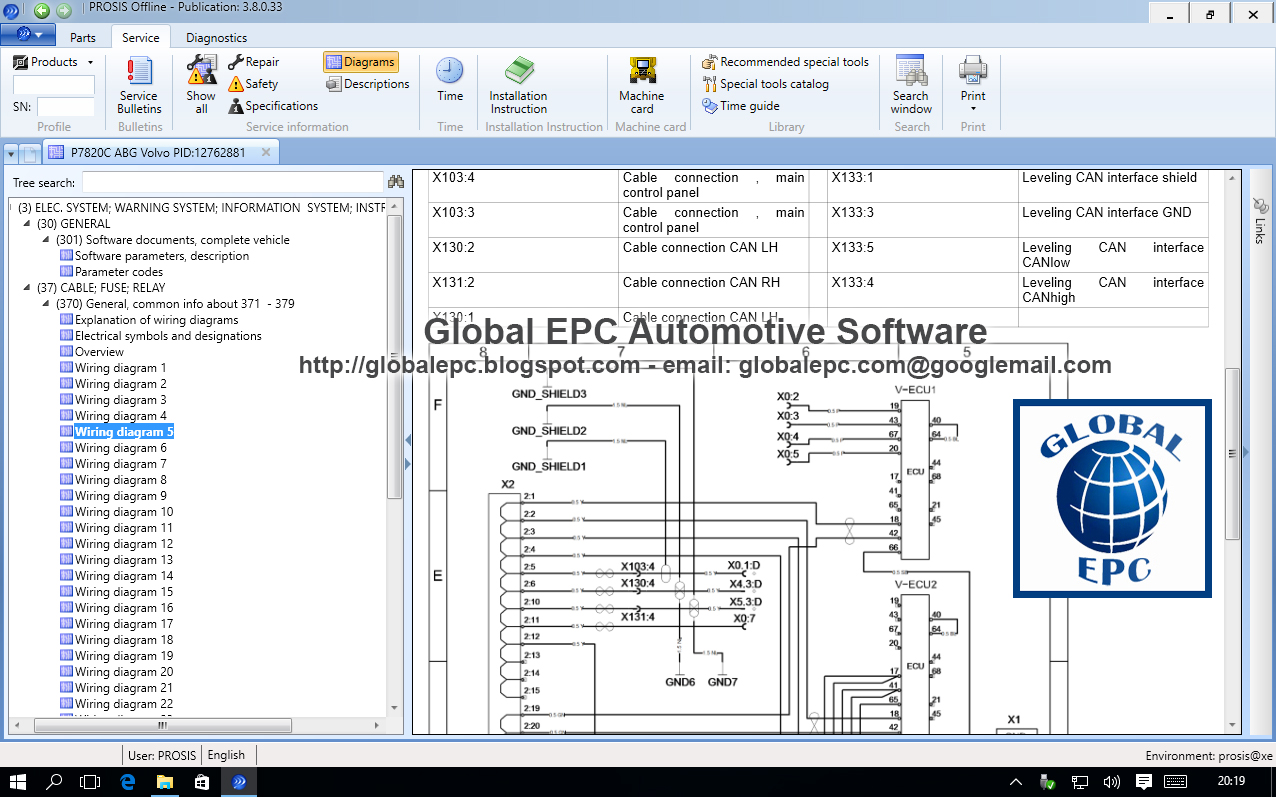Open notification center icon
Viewport: 1276px width, 797px height.
[x=1144, y=781]
